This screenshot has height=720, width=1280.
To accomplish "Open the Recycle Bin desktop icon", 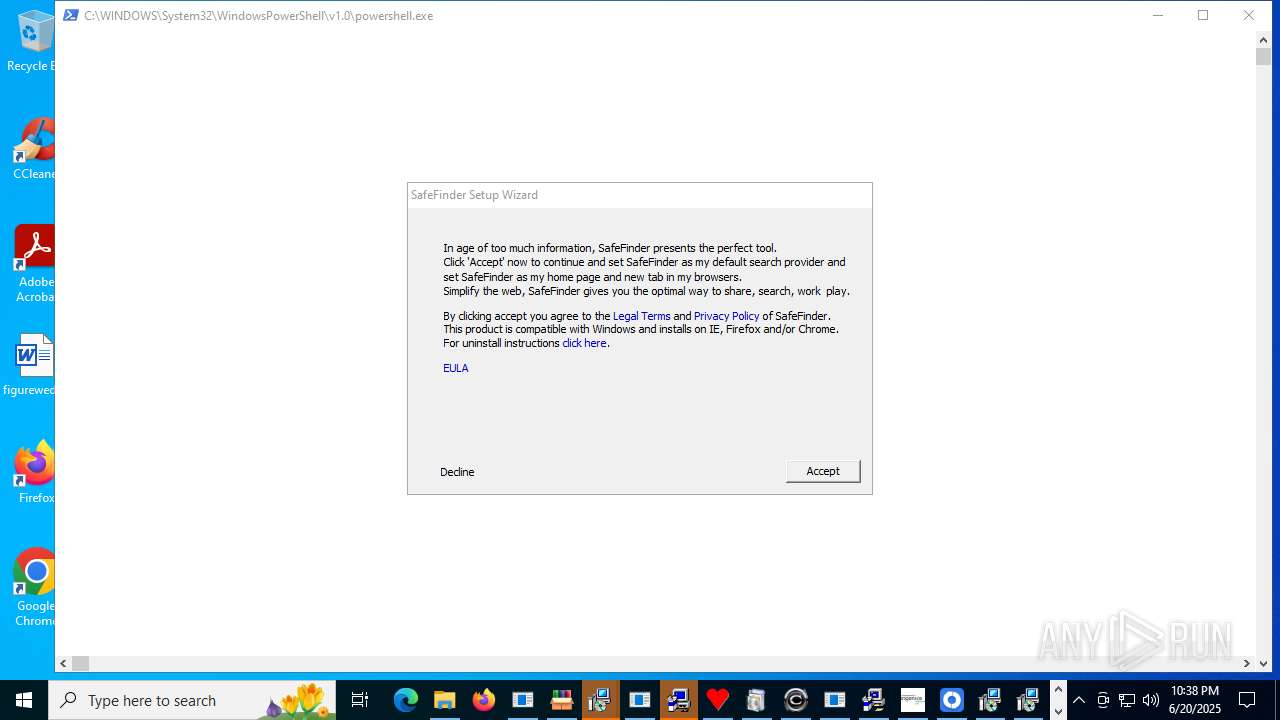I will click(x=33, y=41).
